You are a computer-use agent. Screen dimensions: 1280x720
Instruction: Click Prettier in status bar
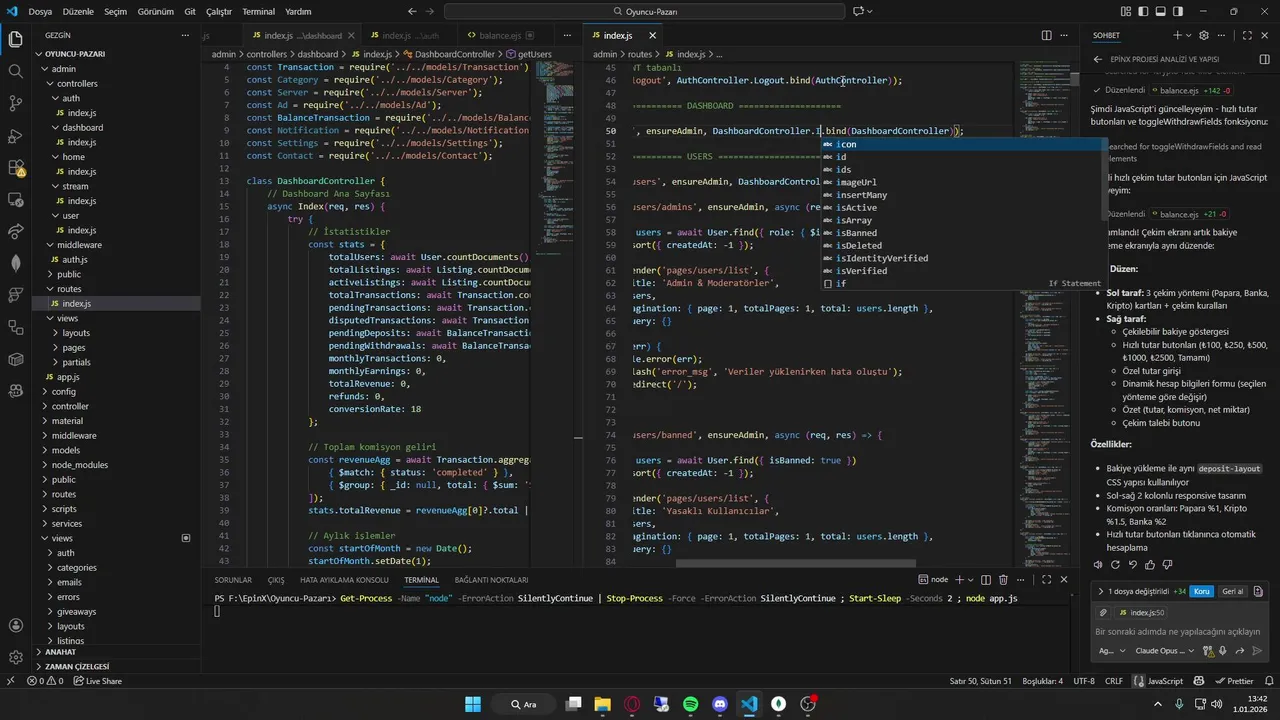pos(1234,681)
